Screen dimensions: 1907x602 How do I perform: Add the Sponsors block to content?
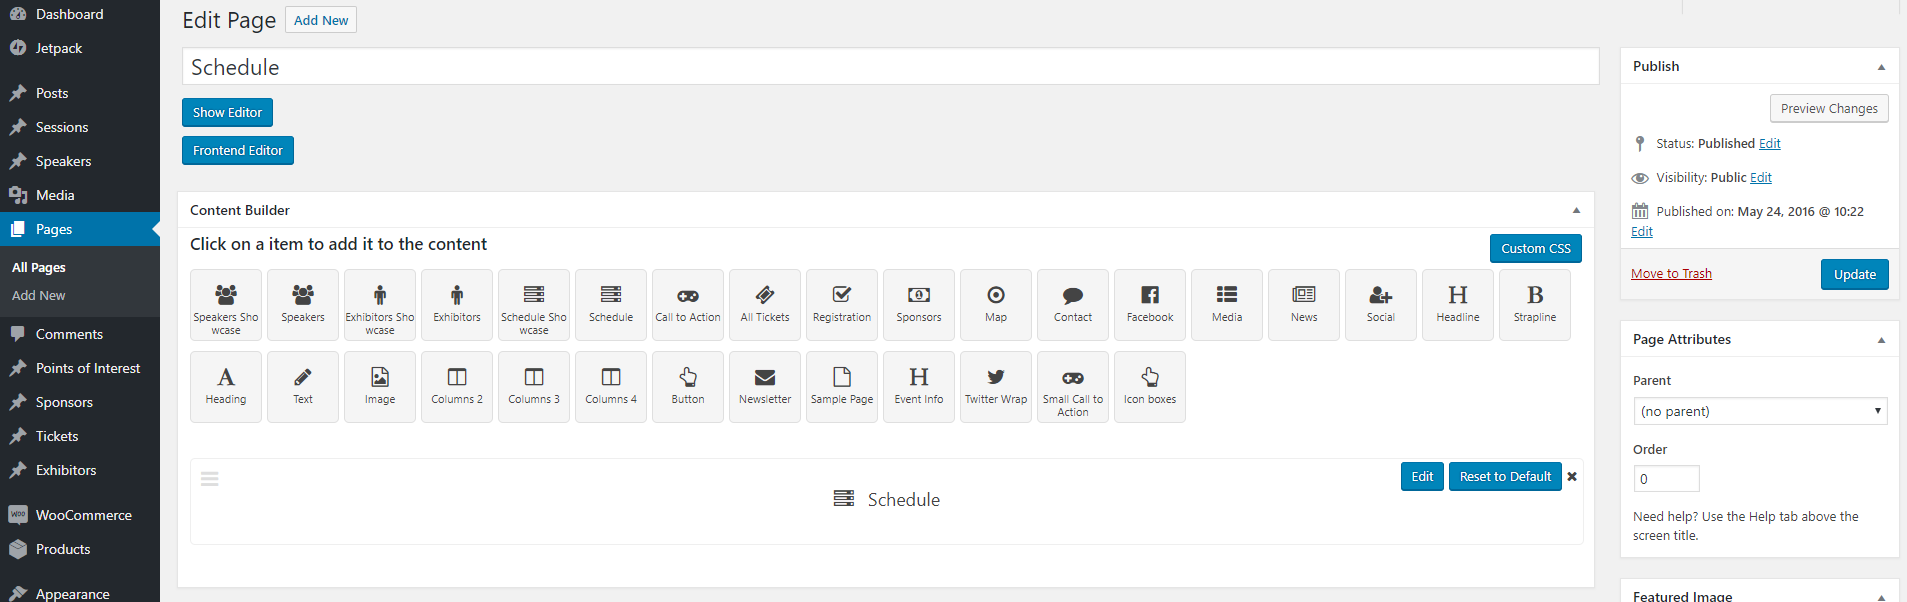[919, 305]
